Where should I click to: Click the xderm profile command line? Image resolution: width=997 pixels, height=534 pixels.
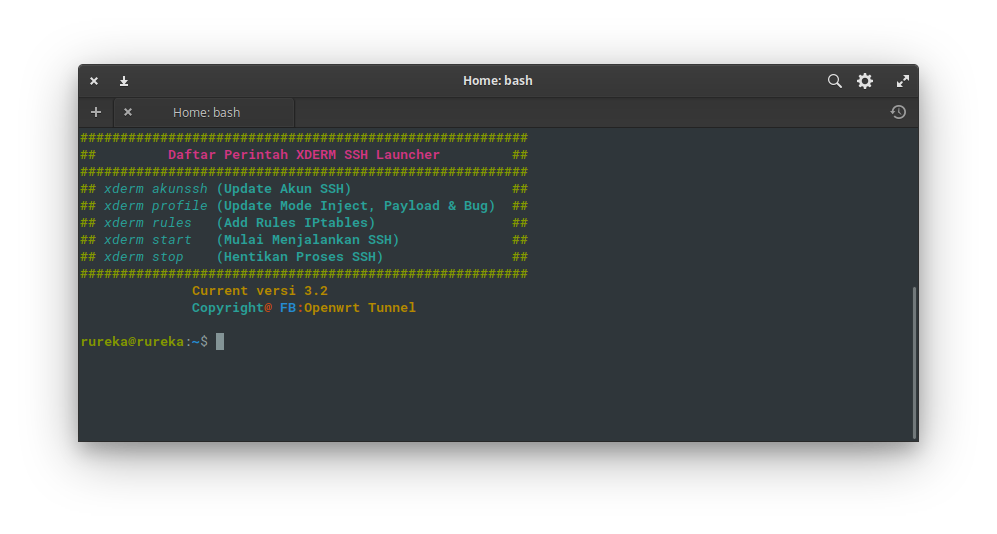tap(304, 206)
